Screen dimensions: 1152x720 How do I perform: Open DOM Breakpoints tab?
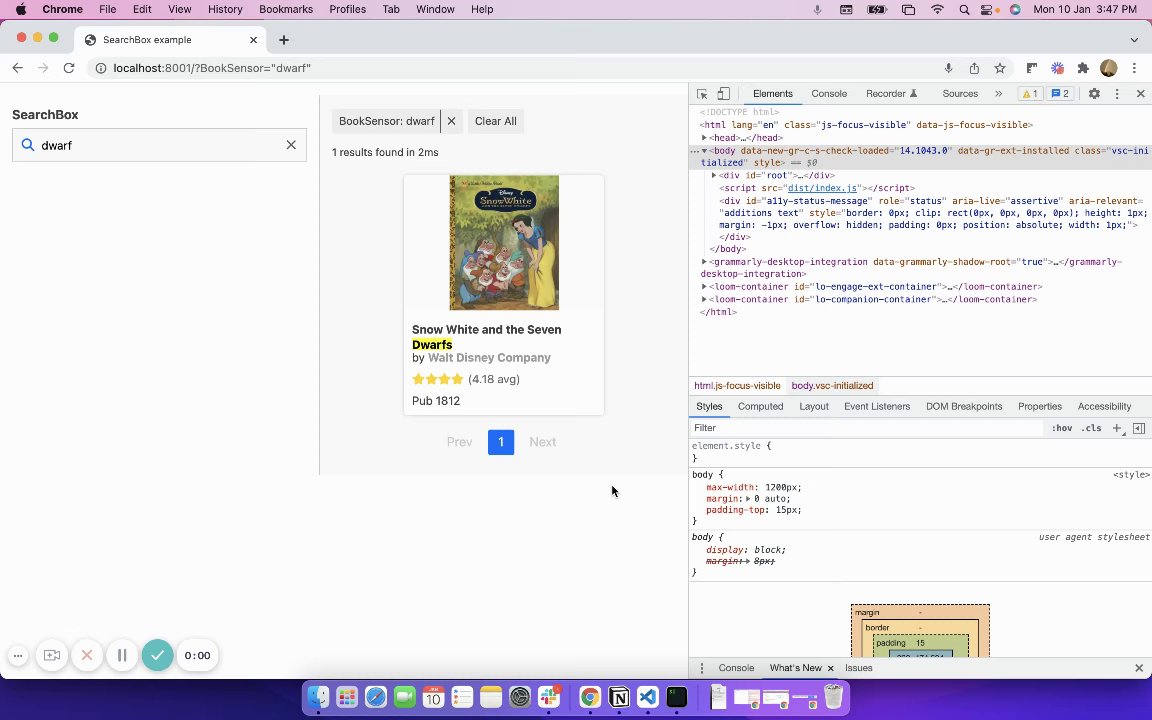964,406
